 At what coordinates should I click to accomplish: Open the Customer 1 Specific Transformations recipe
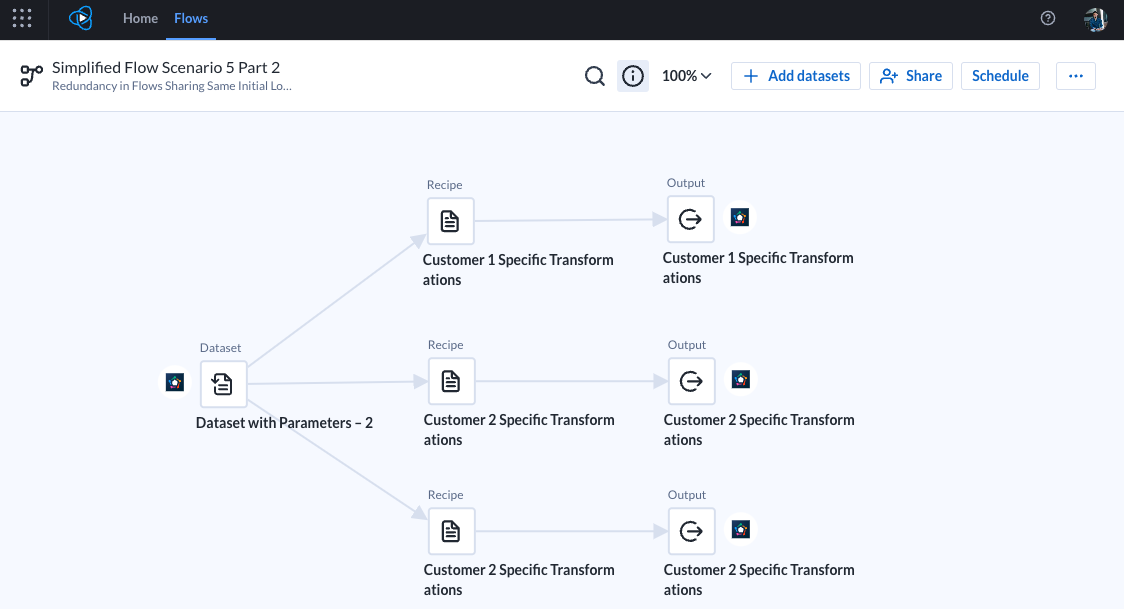tap(450, 221)
